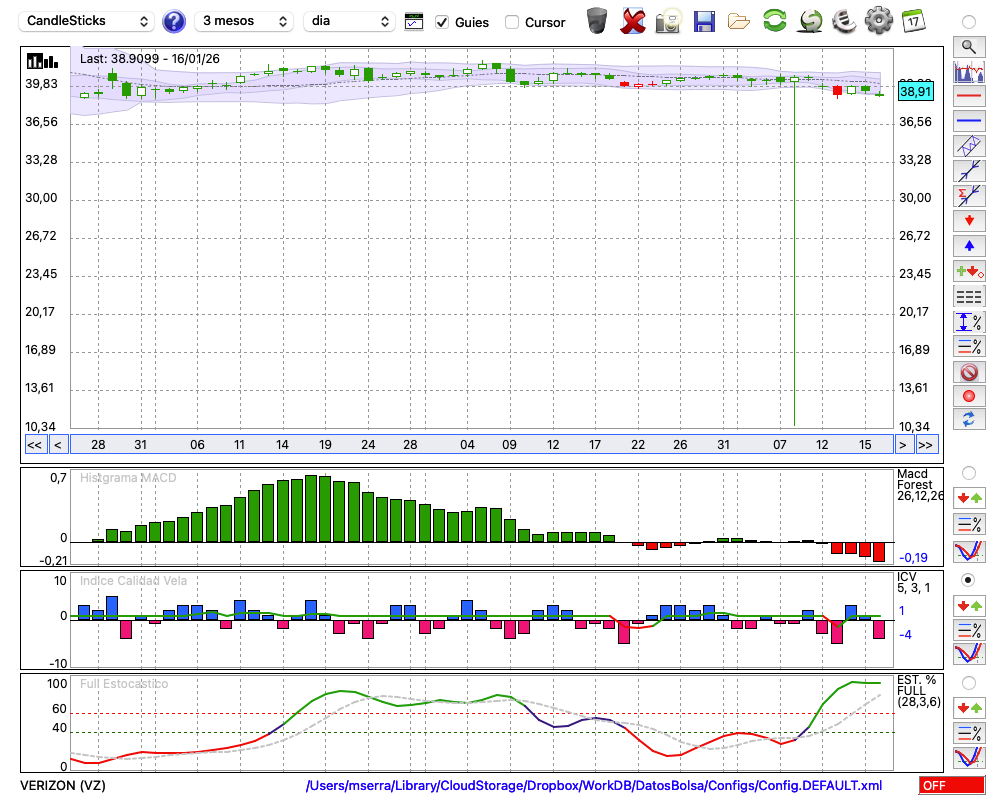Click the red OFF button
Viewport: 1000px width, 800px height.
tap(950, 786)
